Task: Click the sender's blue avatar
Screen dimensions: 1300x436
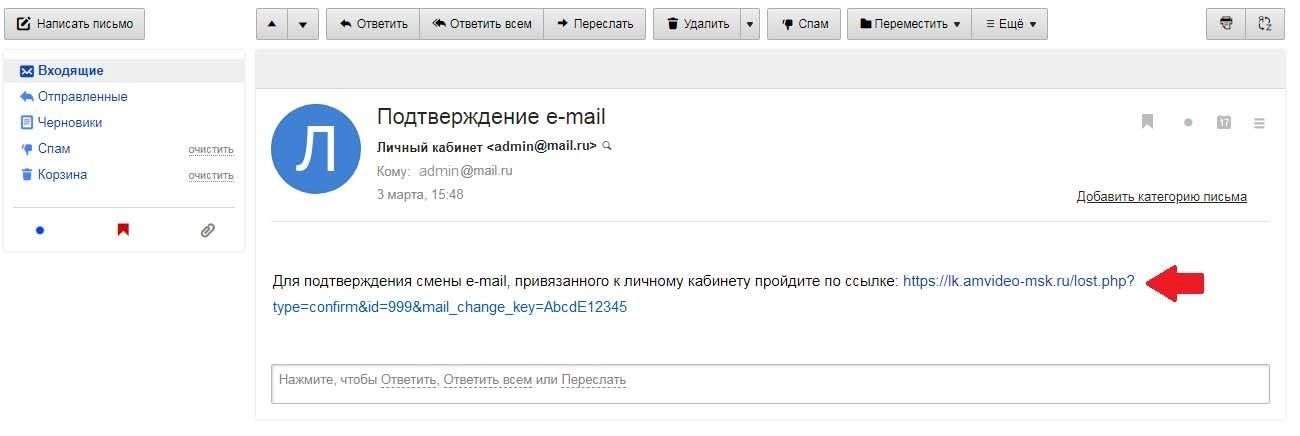Action: (316, 149)
